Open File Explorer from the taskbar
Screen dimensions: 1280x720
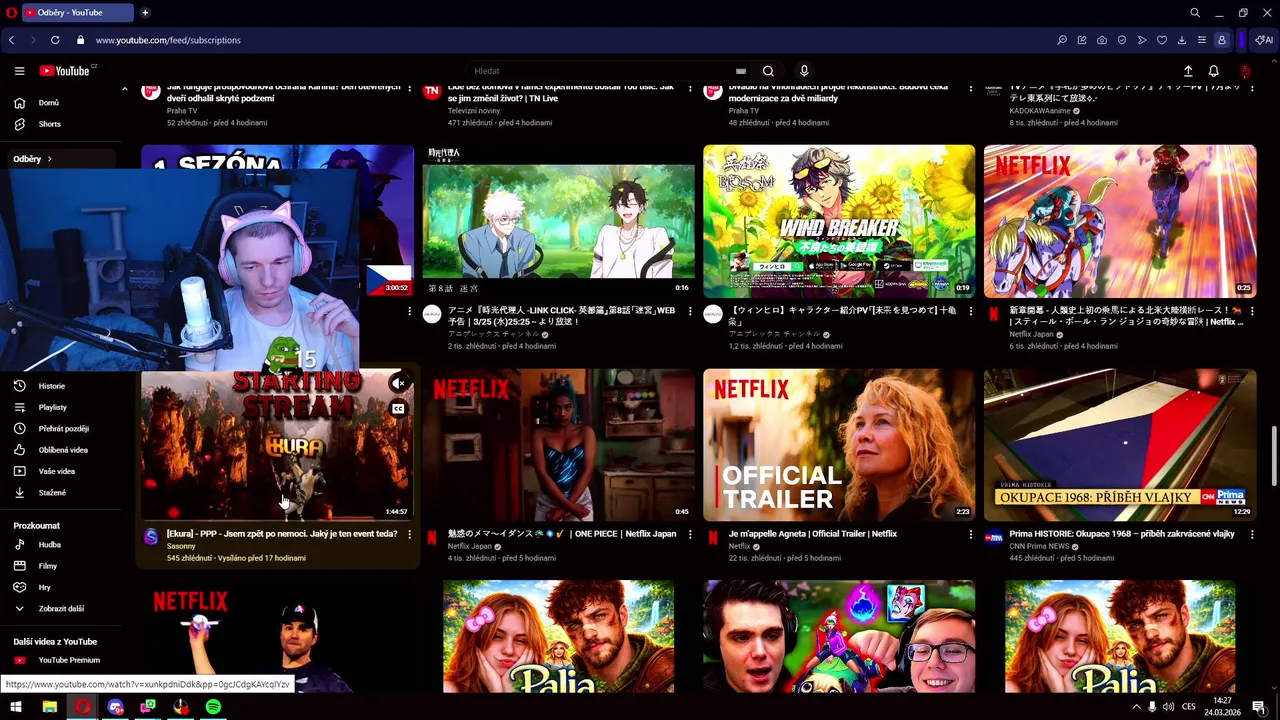coord(49,707)
